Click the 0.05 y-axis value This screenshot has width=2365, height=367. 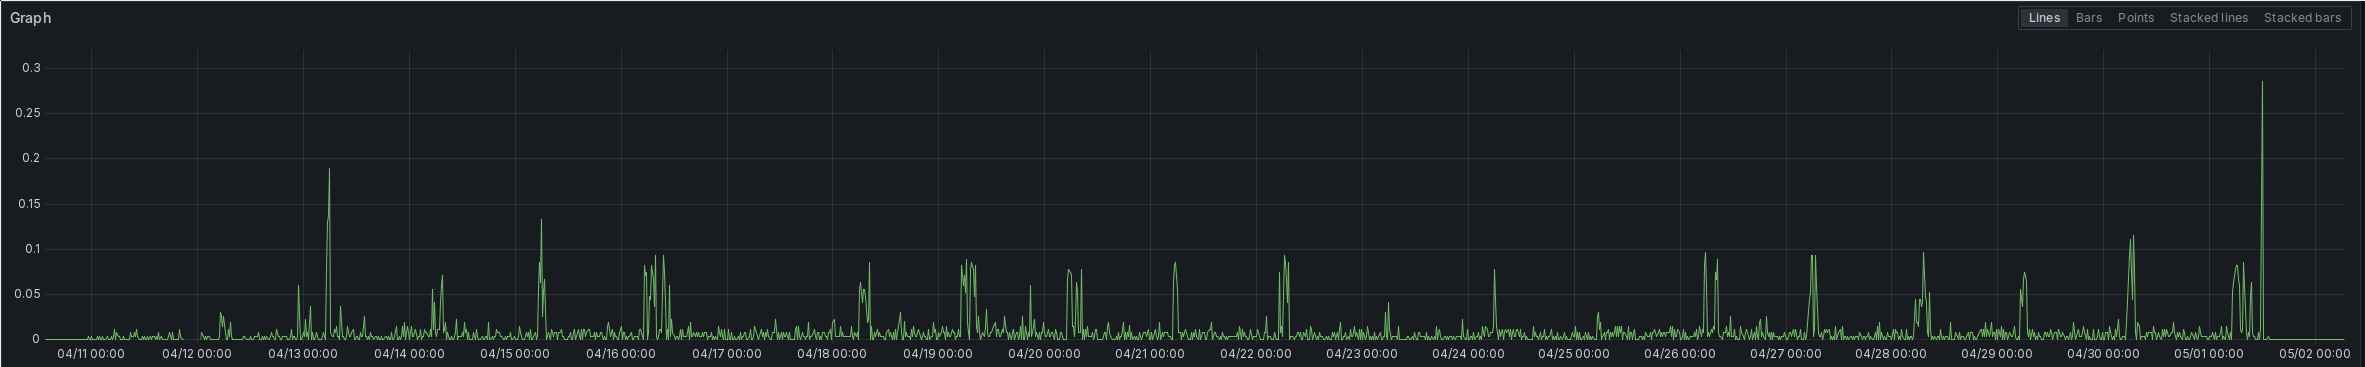tap(27, 294)
